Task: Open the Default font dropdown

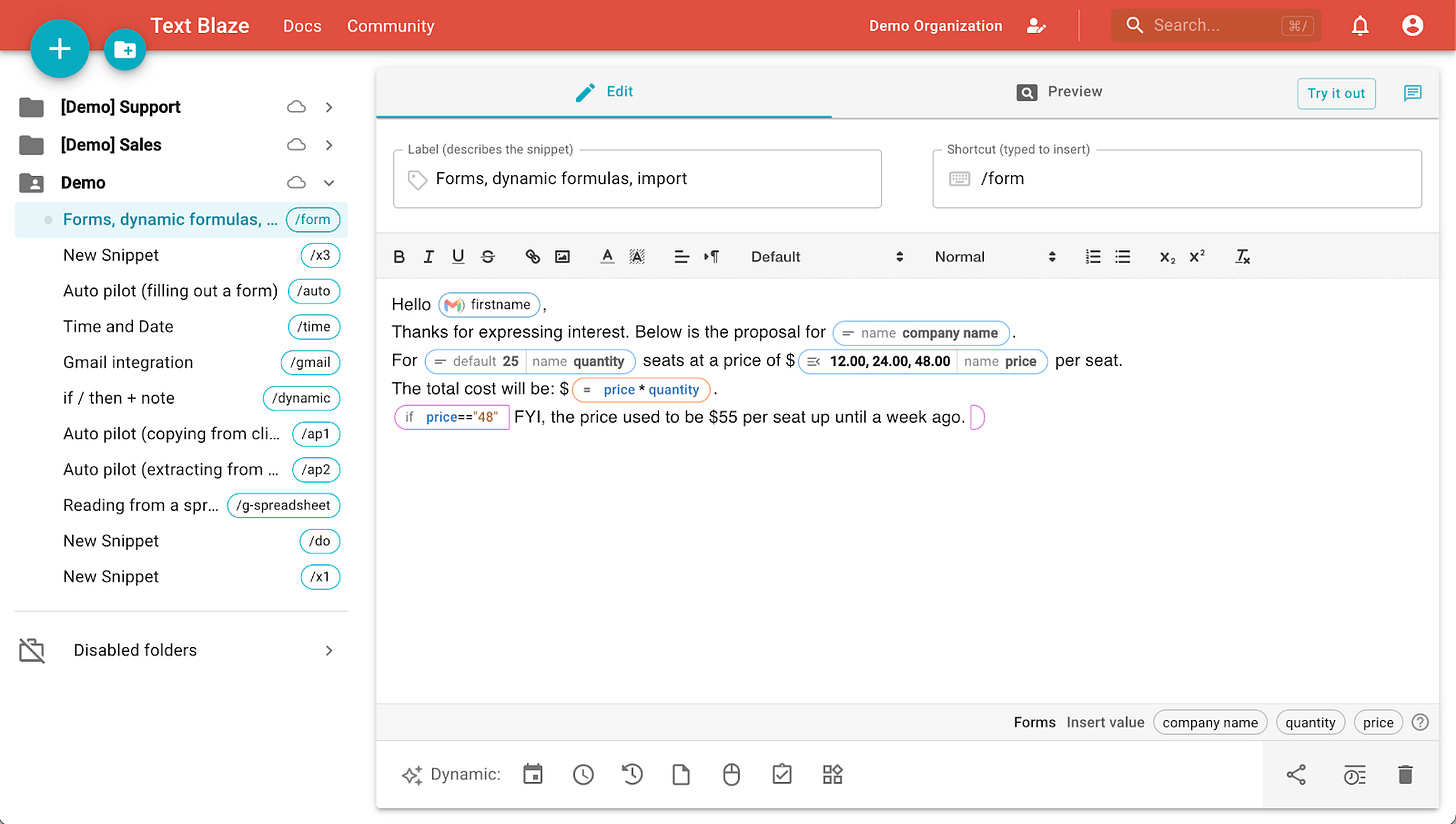Action: 827,257
